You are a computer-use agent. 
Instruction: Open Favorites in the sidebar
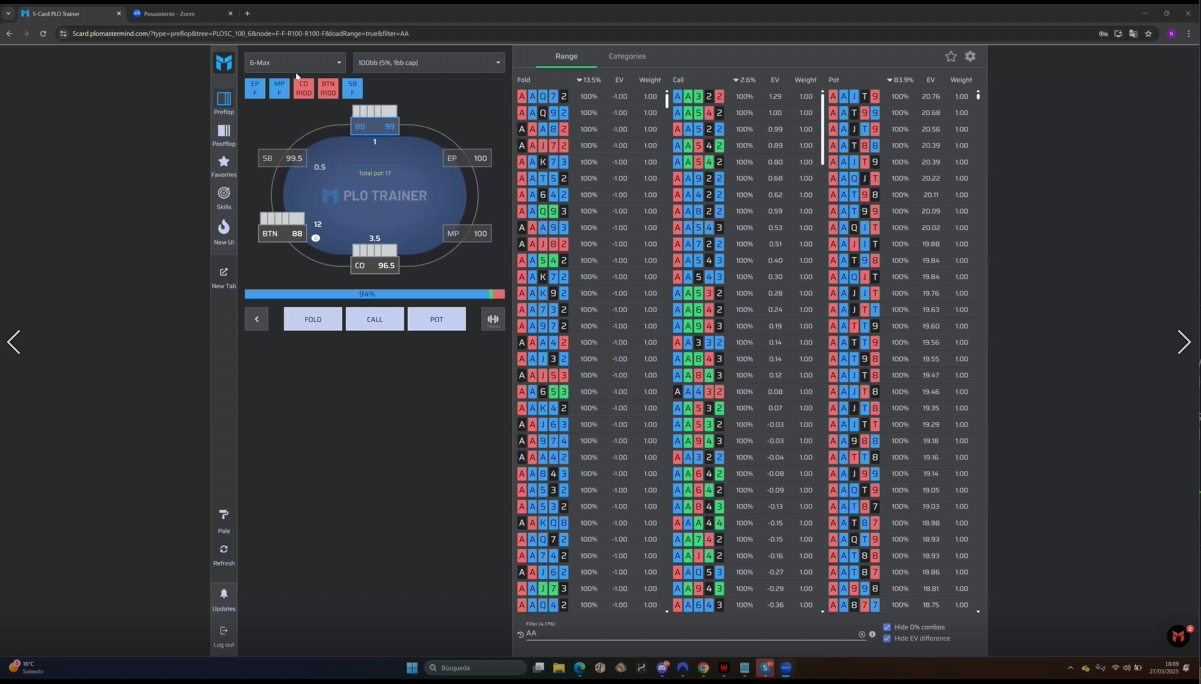click(x=224, y=166)
